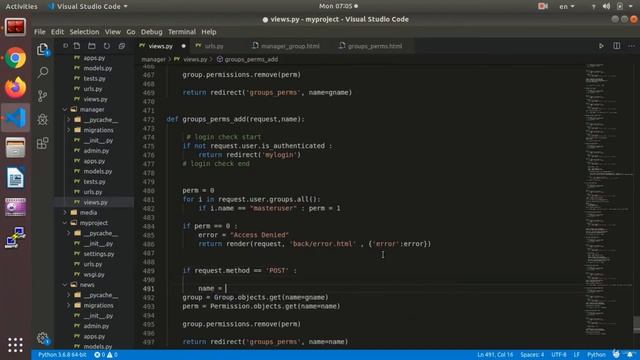The image size is (640, 360).
Task: Open Files manager from dock
Action: (x=16, y=148)
